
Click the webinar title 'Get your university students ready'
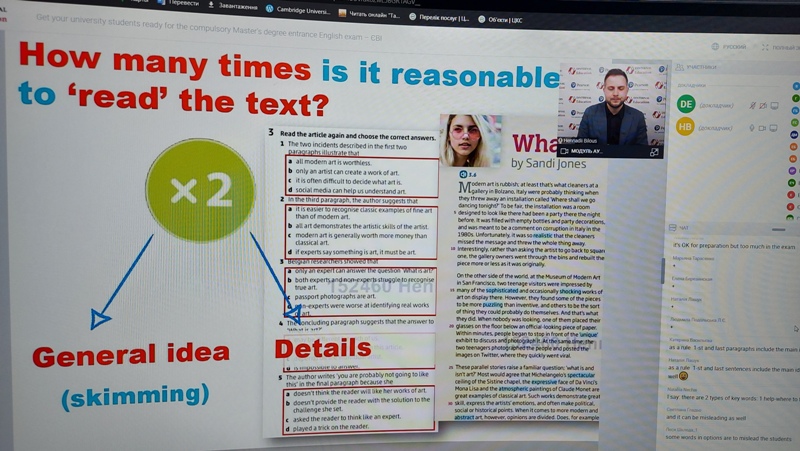click(209, 29)
